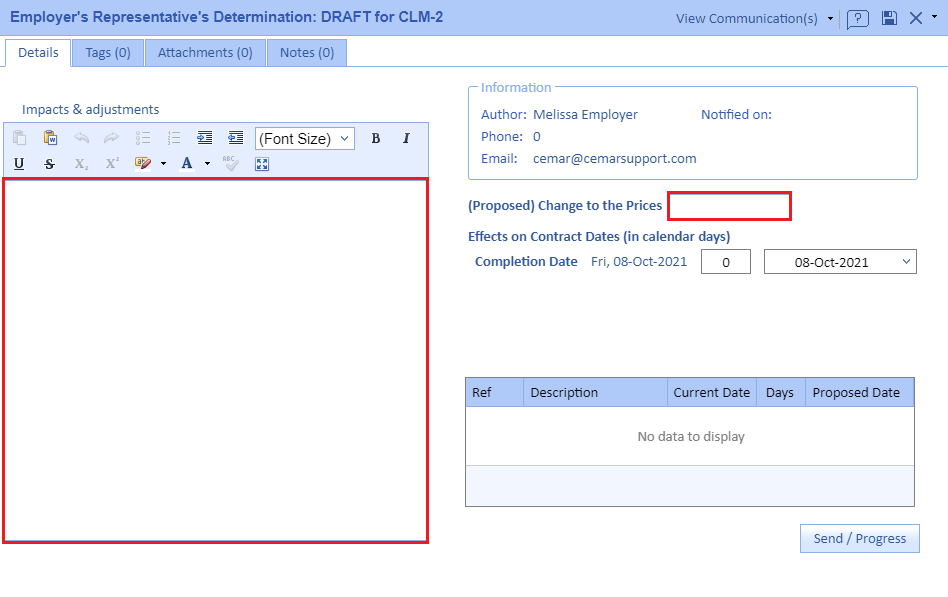
Task: Open the help question mark icon
Action: [x=857, y=19]
